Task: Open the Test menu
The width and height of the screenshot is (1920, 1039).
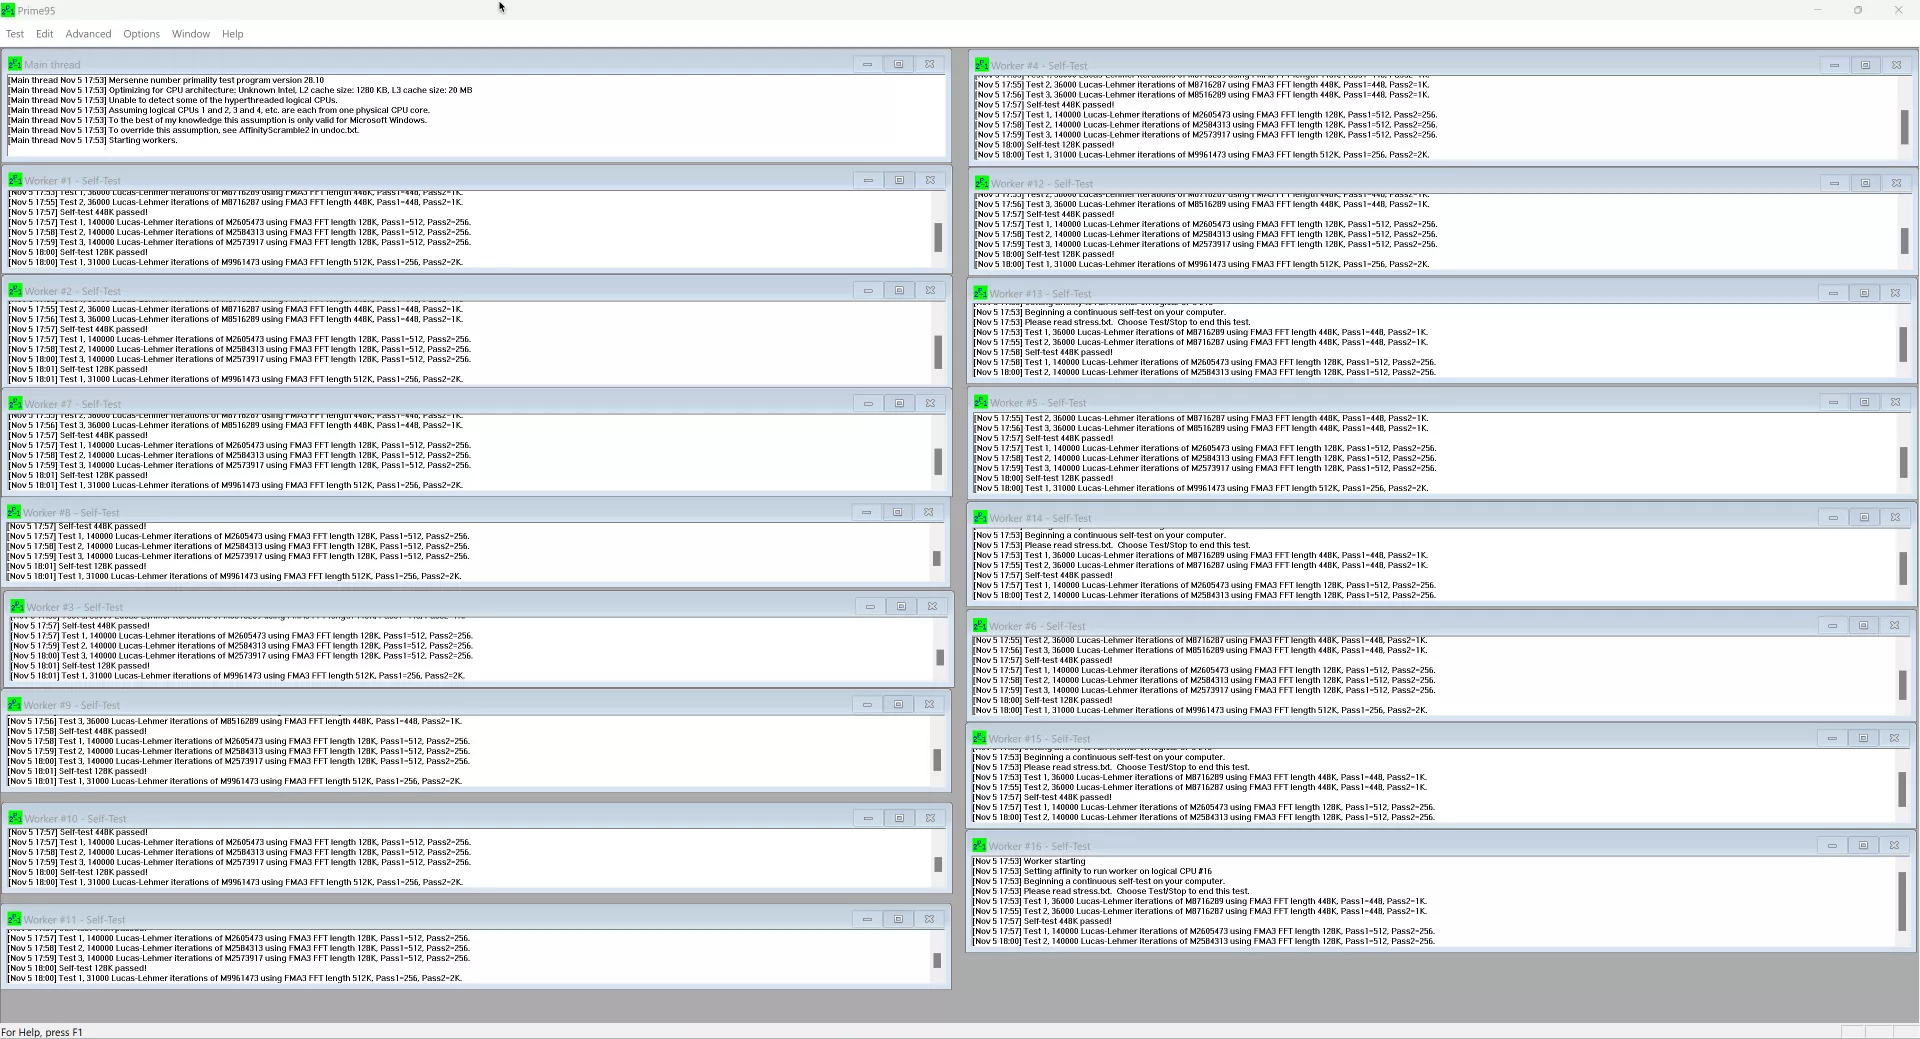Action: 15,34
